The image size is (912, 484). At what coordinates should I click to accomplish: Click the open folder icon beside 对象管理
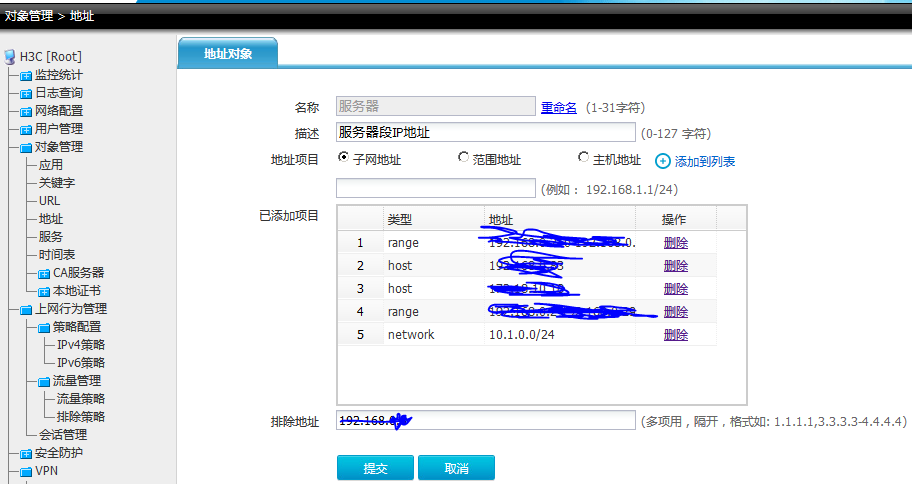[x=26, y=148]
